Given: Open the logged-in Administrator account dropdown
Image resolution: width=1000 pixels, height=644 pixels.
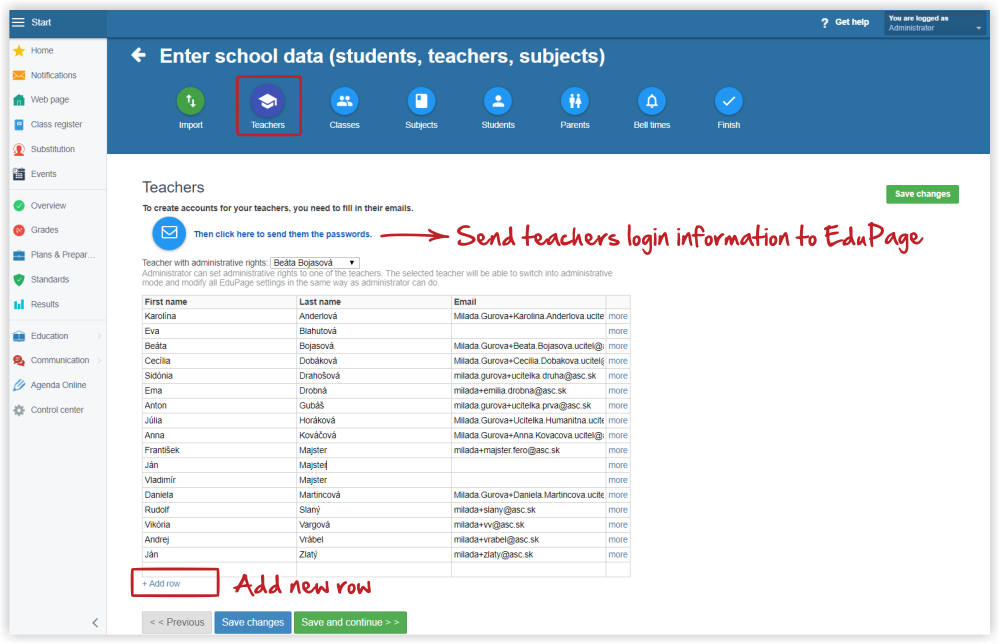Looking at the screenshot, I should coord(935,23).
